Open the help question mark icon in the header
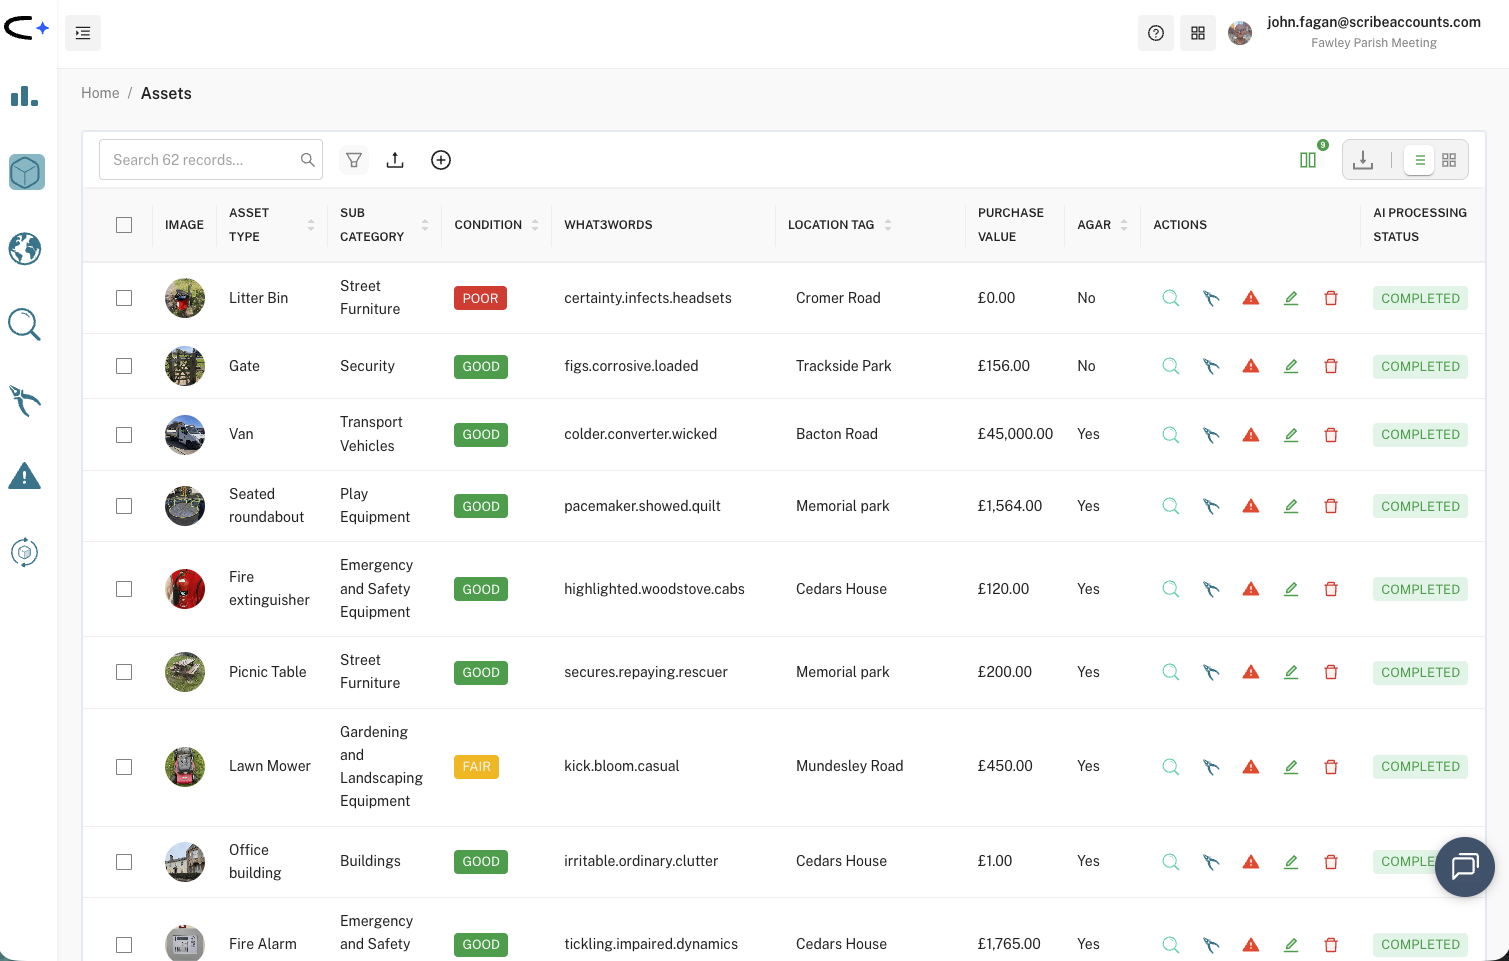The image size is (1509, 961). [1155, 33]
